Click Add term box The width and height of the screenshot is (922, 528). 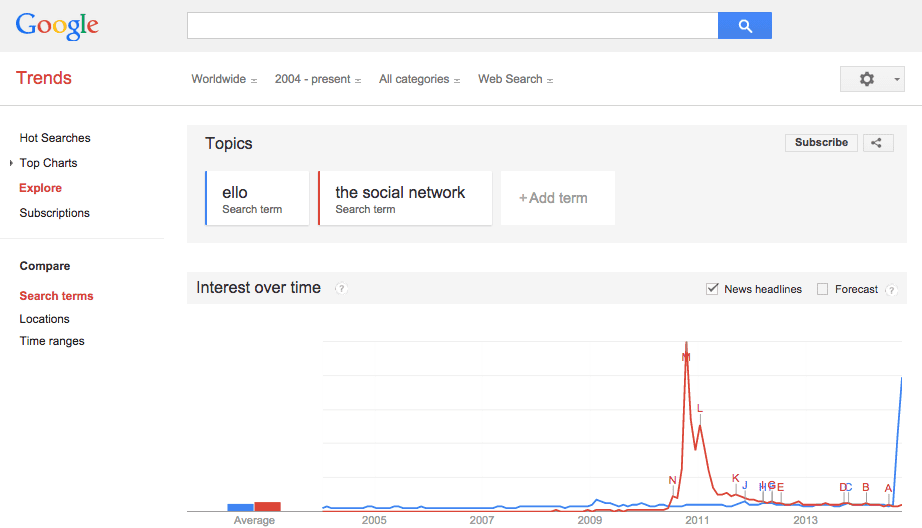[x=557, y=198]
